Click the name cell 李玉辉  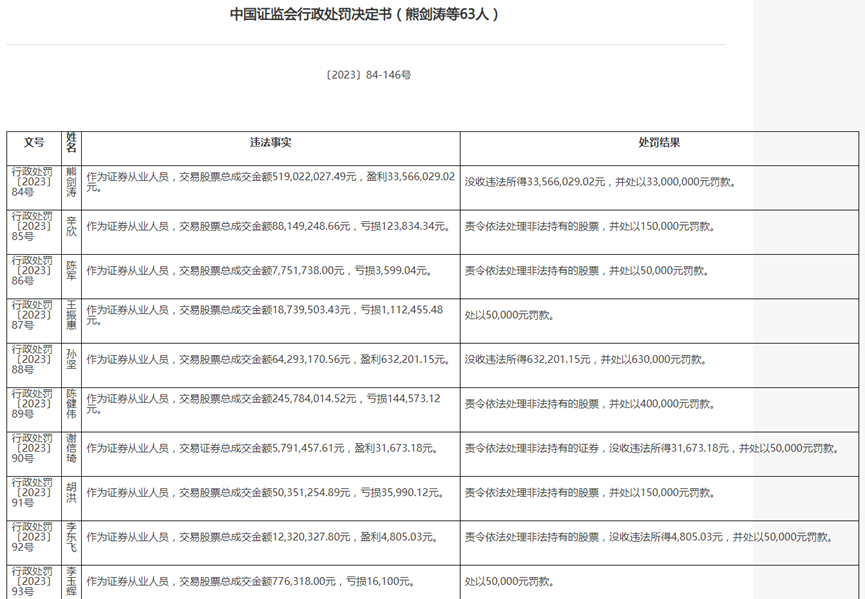tap(72, 582)
